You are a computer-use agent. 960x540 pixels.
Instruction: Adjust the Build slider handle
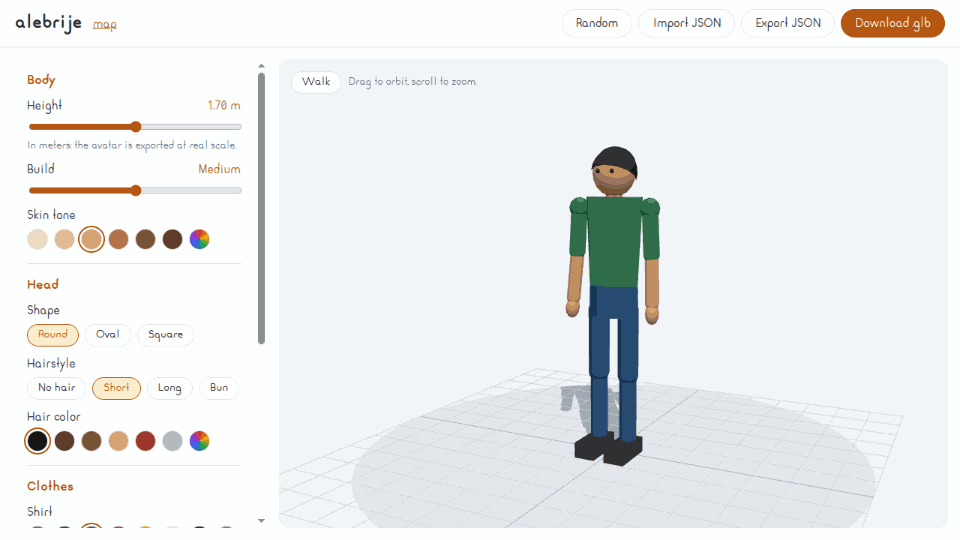[136, 190]
